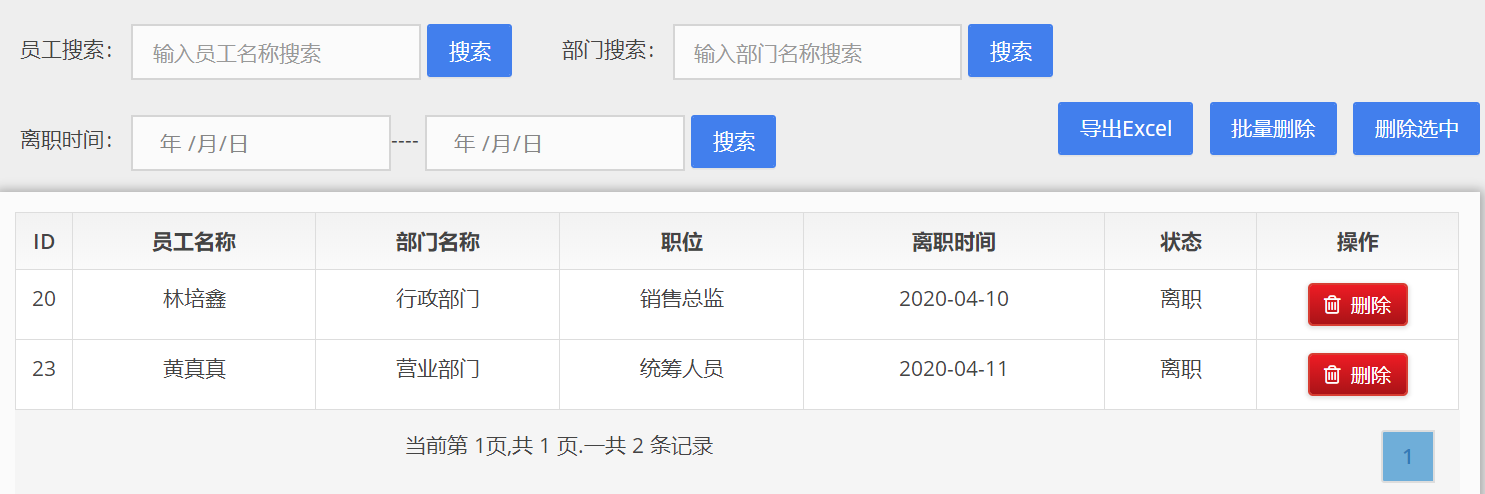Click the employee name search input field

pyautogui.click(x=276, y=52)
